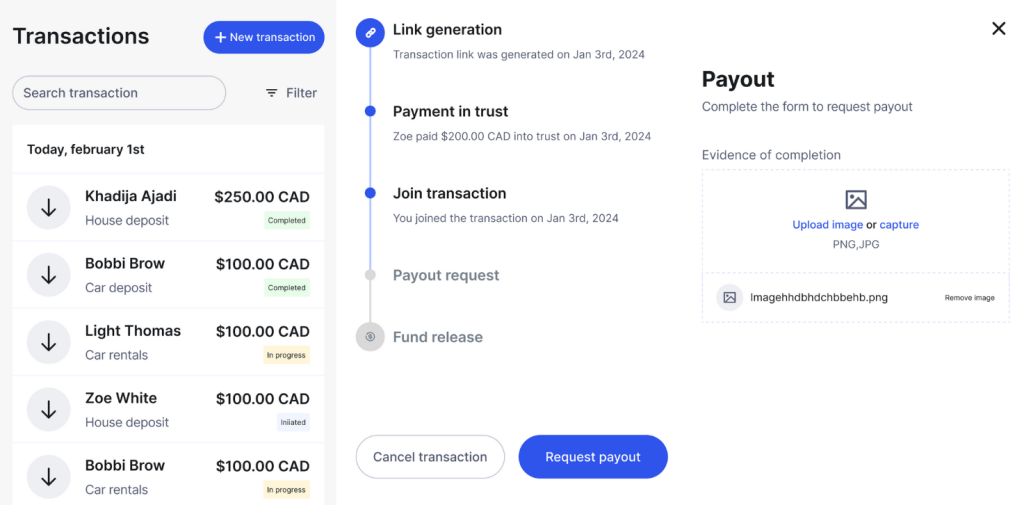Viewport: 1024px width, 505px height.
Task: Open Bobbi Brow's Car deposit transaction
Action: tap(168, 274)
